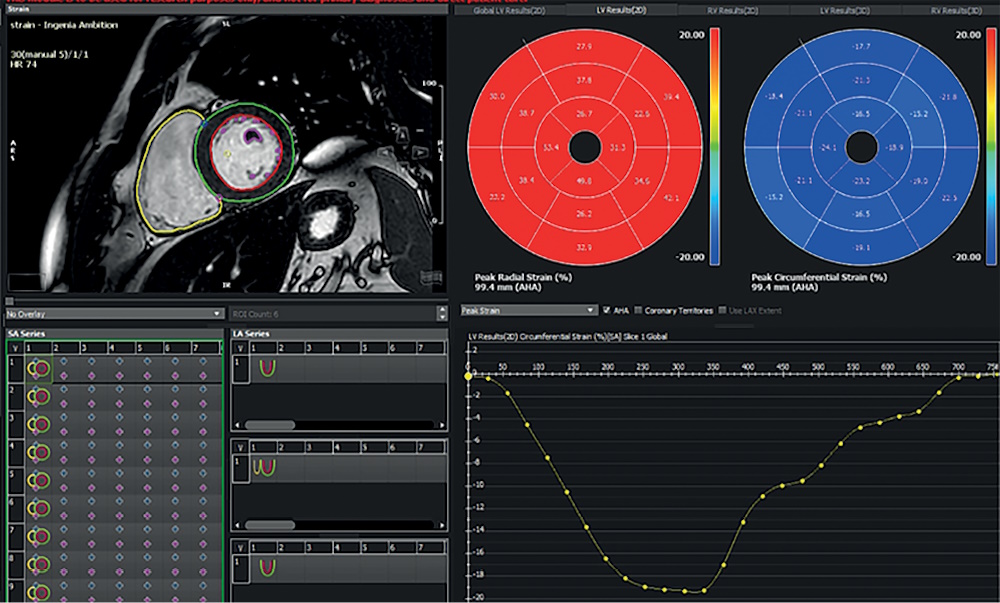Open the LV Results(3D) tab
Viewport: 1000px width, 603px height.
tap(844, 11)
